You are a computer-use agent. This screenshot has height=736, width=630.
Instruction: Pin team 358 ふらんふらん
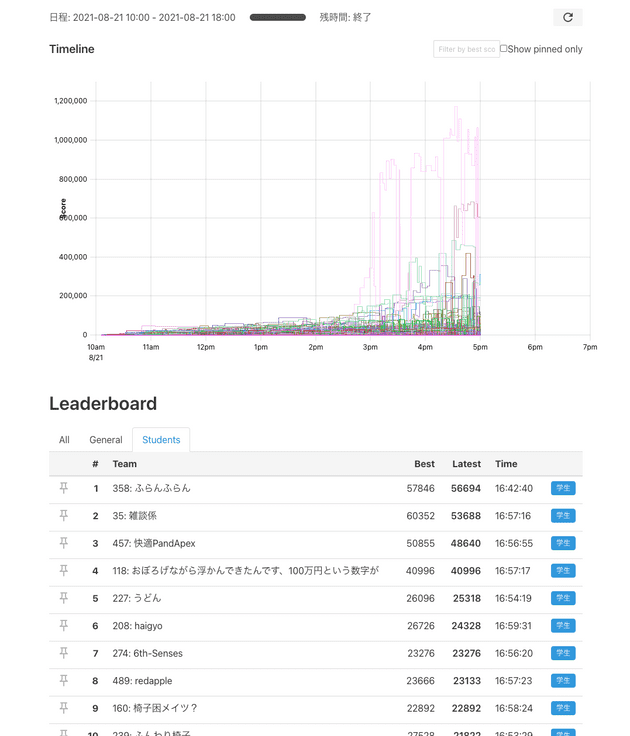click(64, 488)
